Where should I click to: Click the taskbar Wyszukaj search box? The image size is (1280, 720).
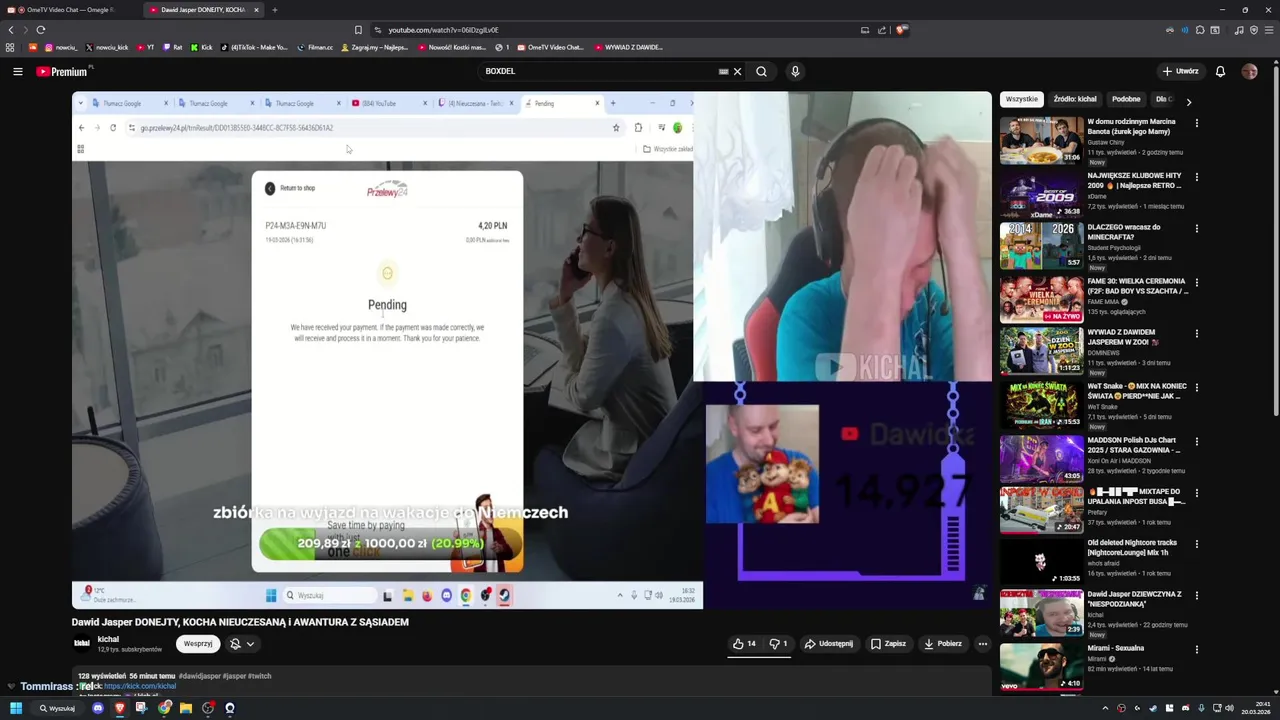[x=58, y=708]
